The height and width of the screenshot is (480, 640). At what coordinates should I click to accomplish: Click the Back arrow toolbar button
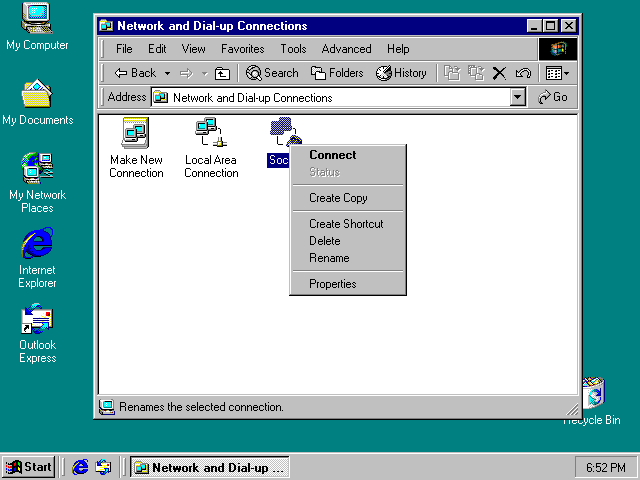[136, 73]
